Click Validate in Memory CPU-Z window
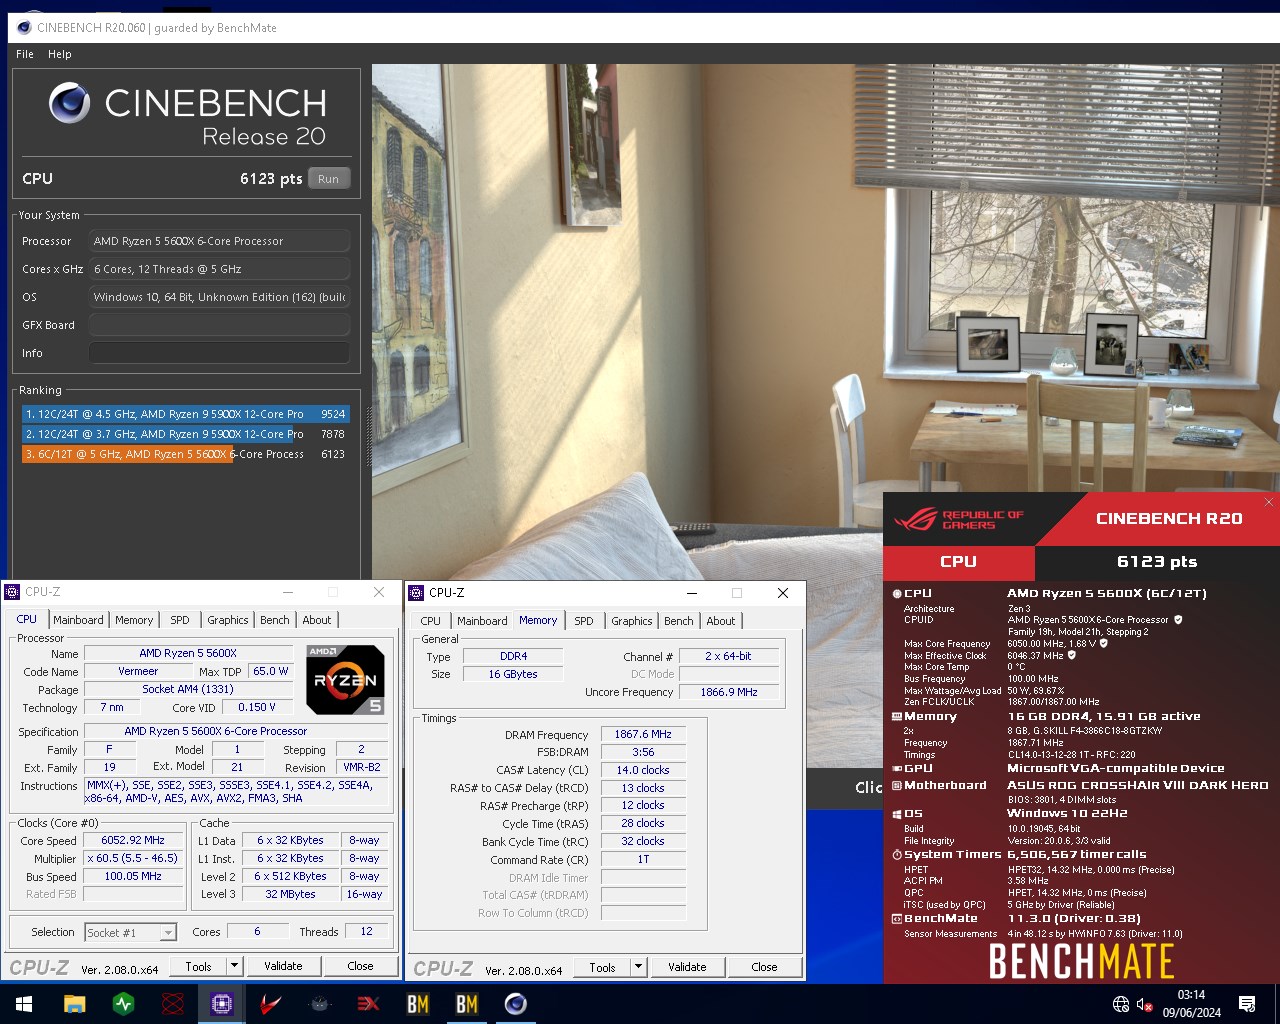 tap(687, 967)
